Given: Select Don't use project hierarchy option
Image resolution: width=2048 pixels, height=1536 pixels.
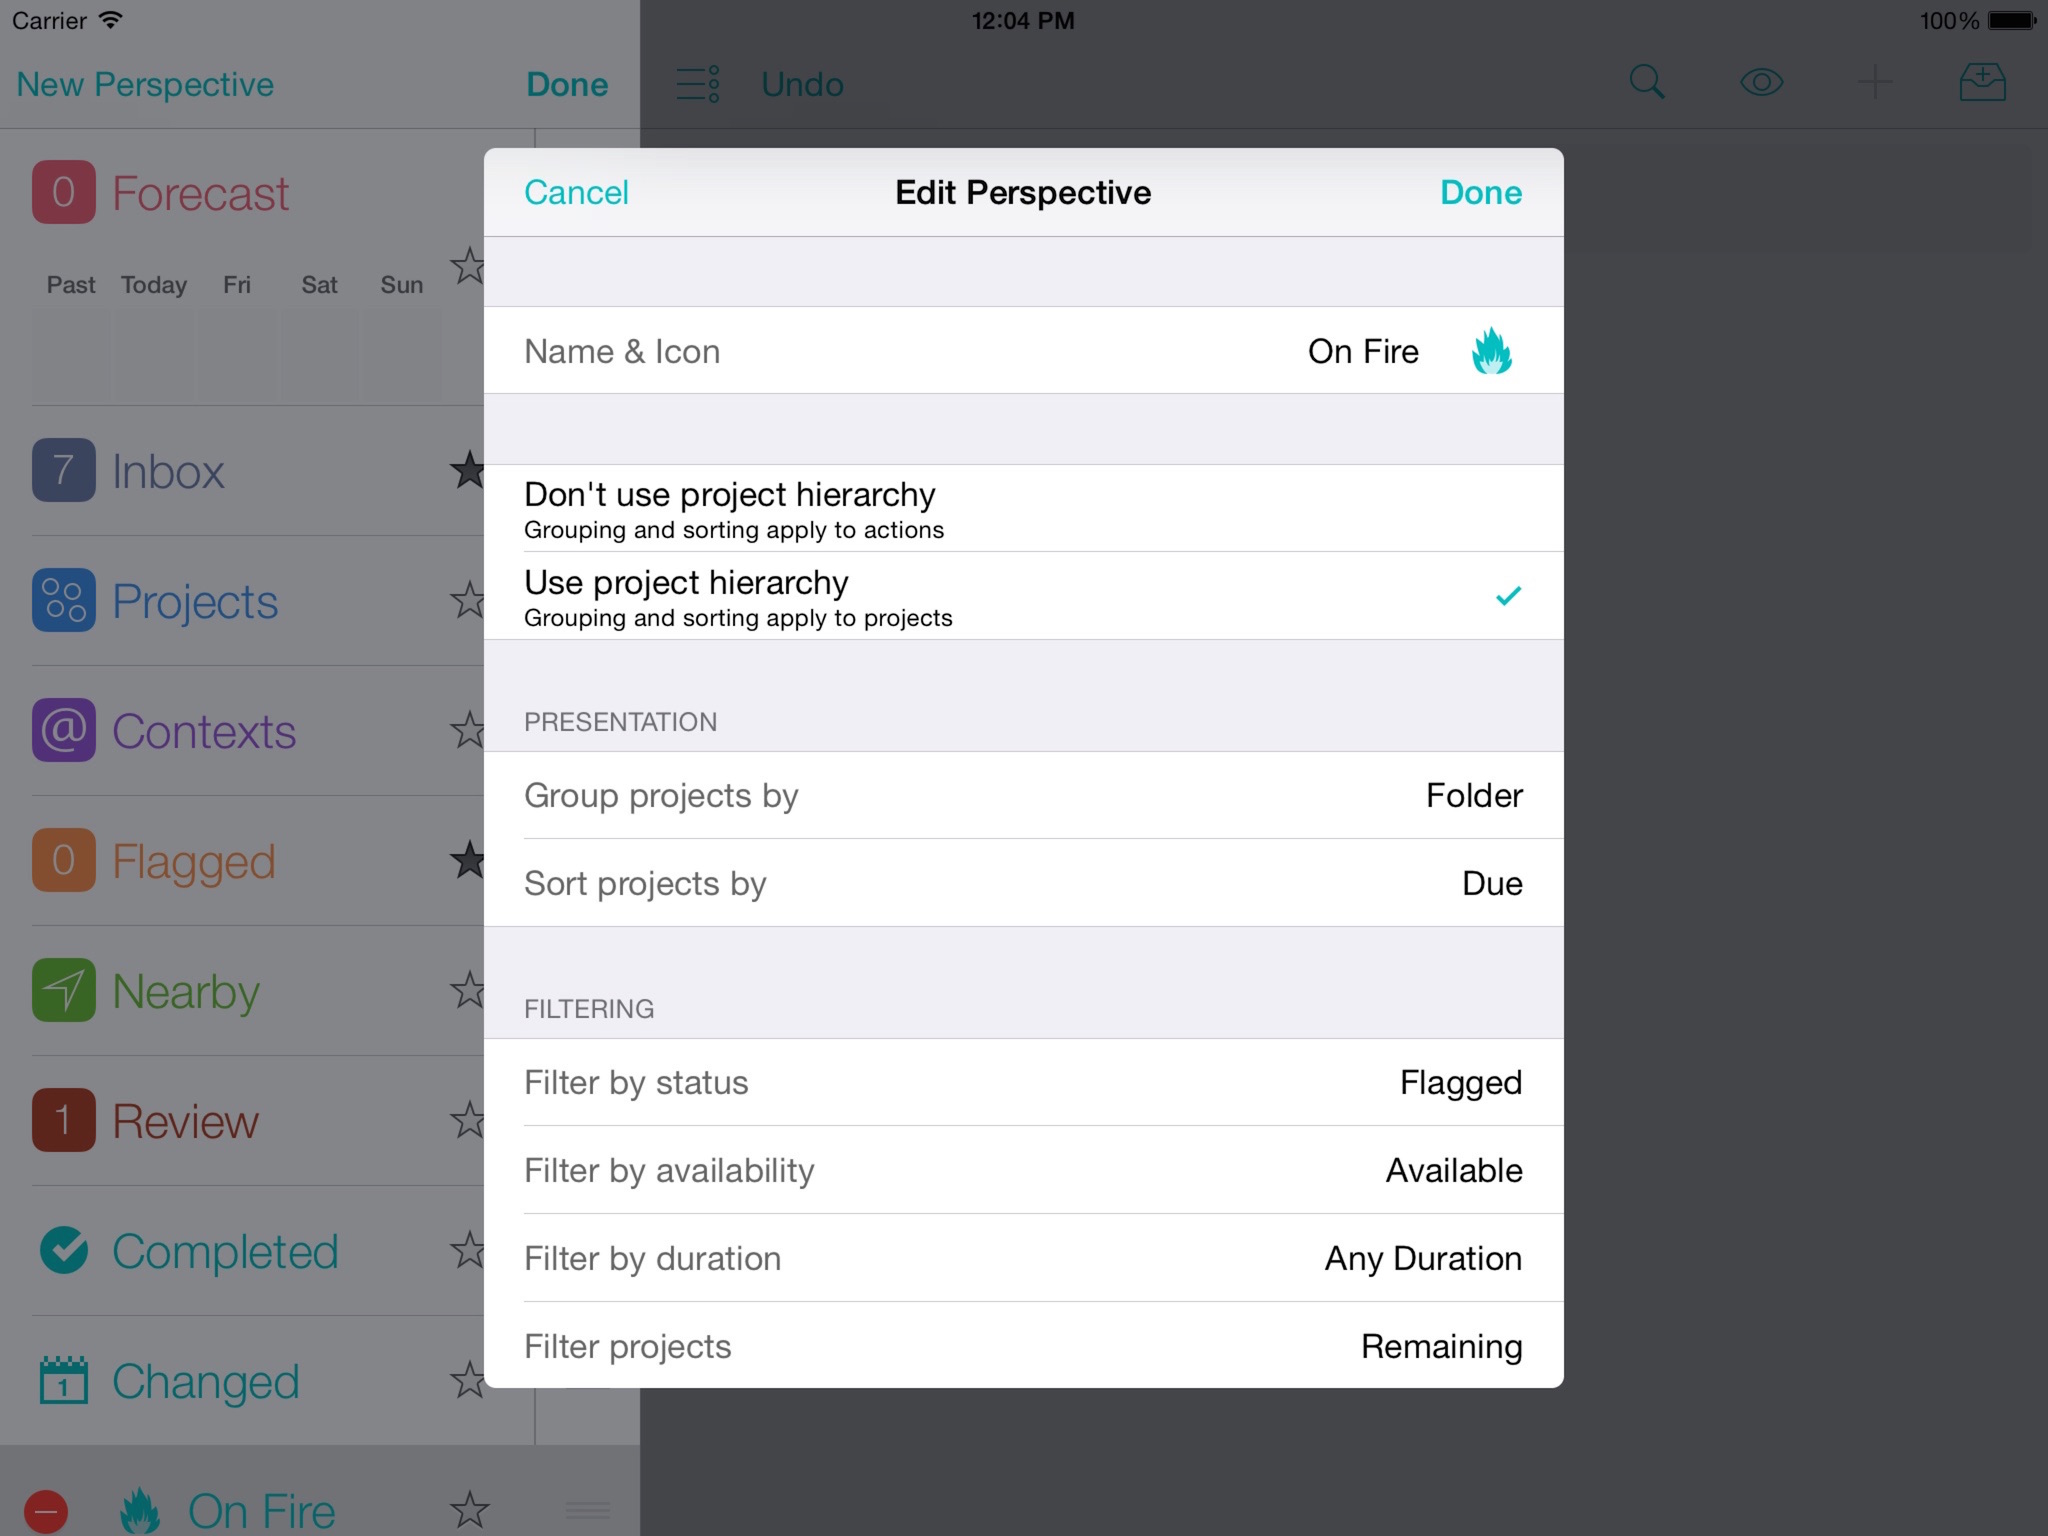Looking at the screenshot, I should click(x=1022, y=508).
